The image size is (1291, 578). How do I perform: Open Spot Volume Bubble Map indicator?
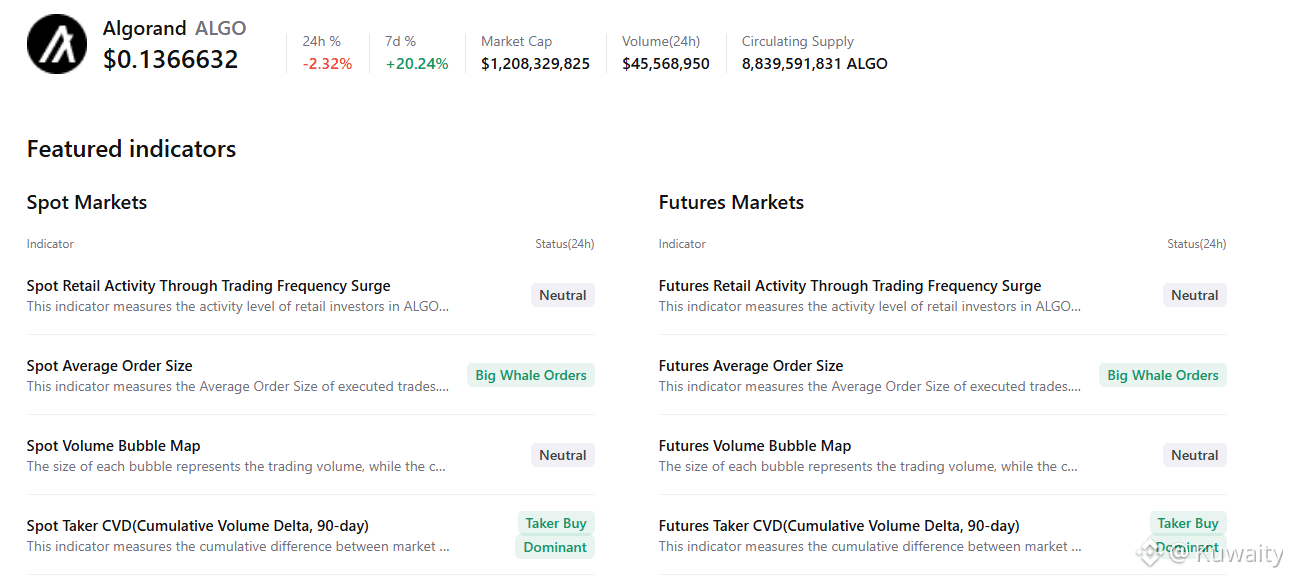coord(113,446)
